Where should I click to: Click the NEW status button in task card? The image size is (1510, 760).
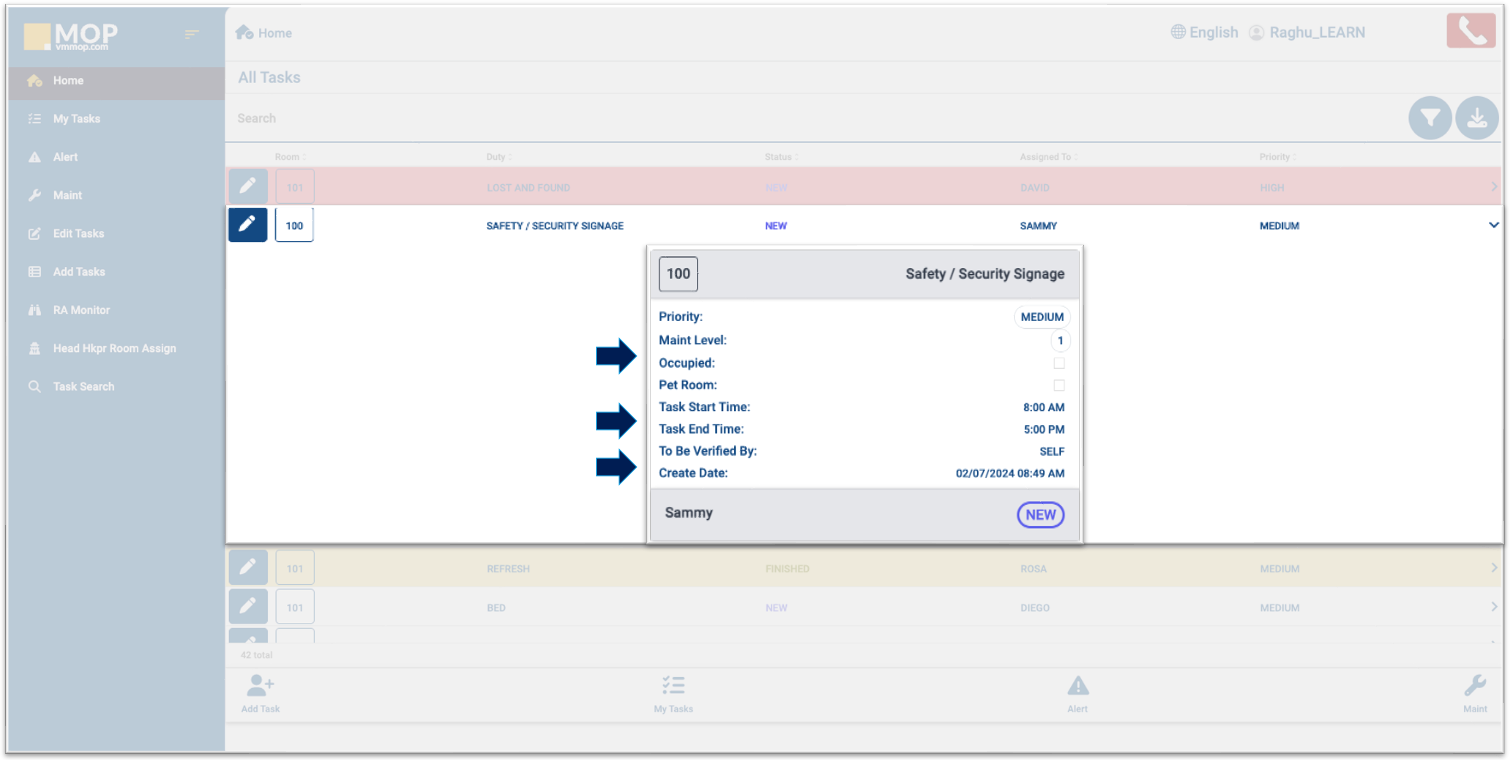1040,515
